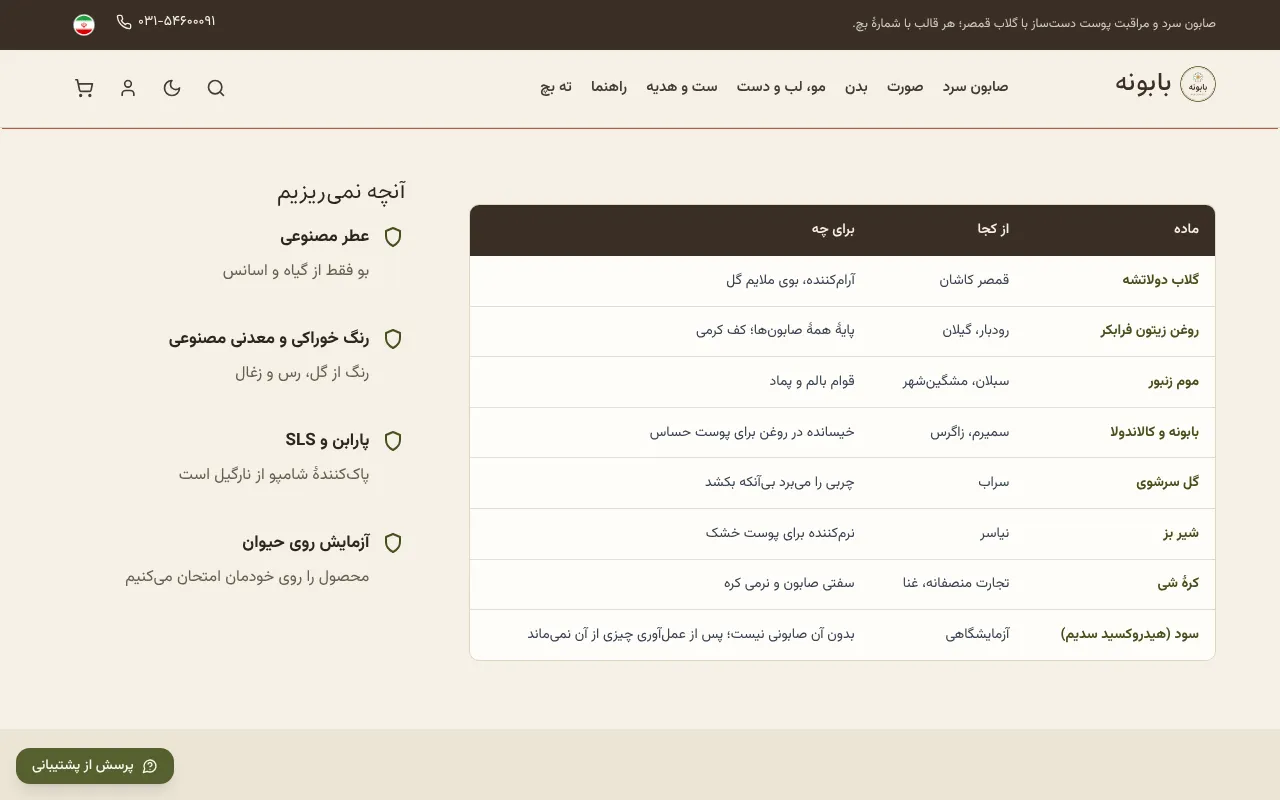Open search with the magnifier icon
Image resolution: width=1280 pixels, height=800 pixels.
[216, 88]
